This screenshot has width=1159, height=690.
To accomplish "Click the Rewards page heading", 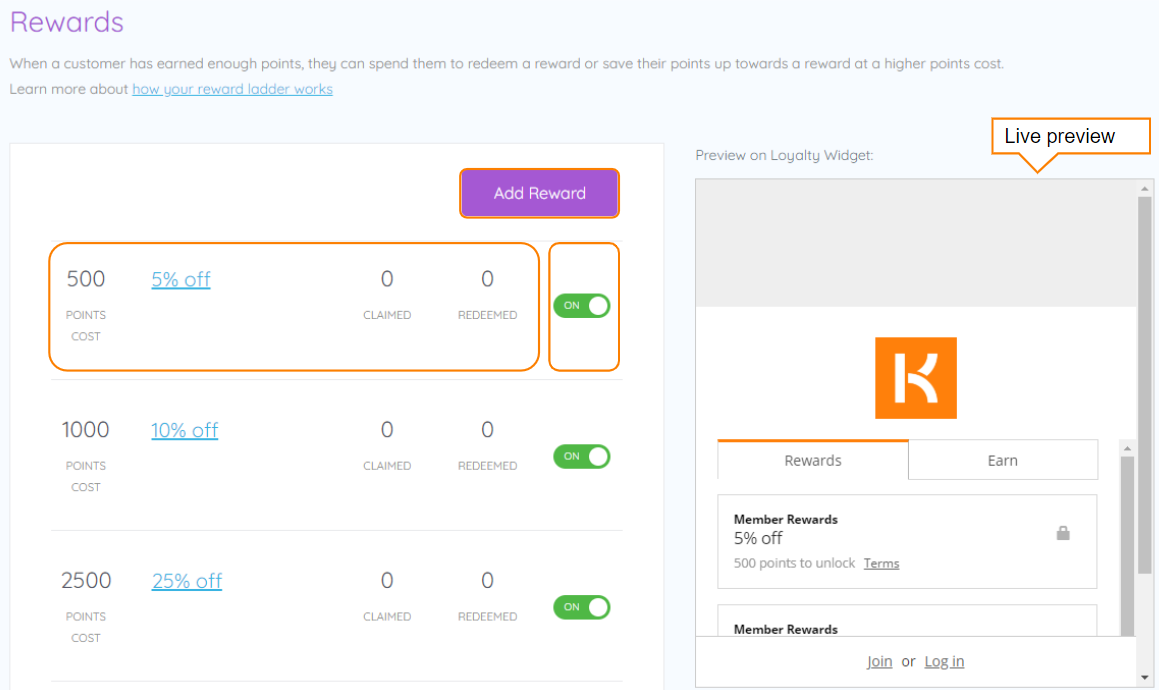I will click(67, 22).
